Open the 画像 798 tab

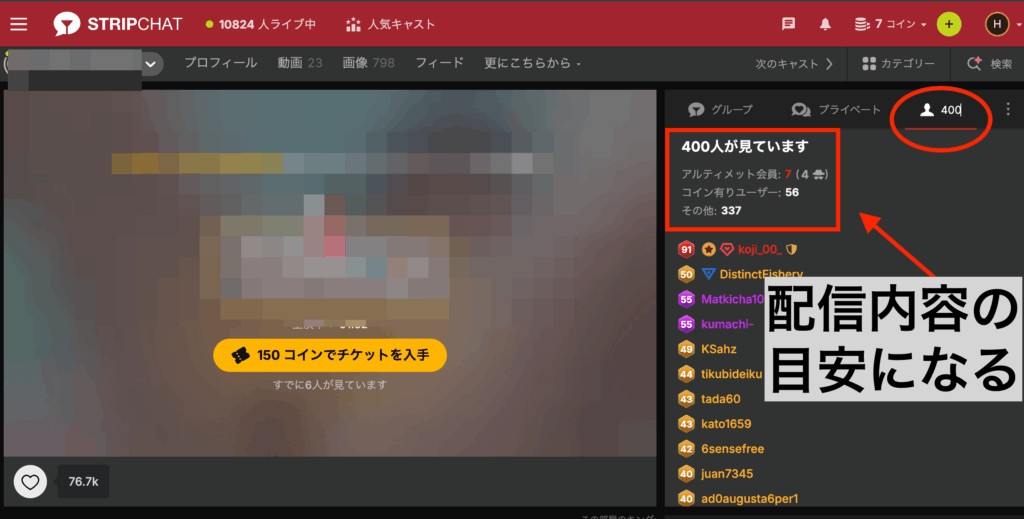[368, 63]
